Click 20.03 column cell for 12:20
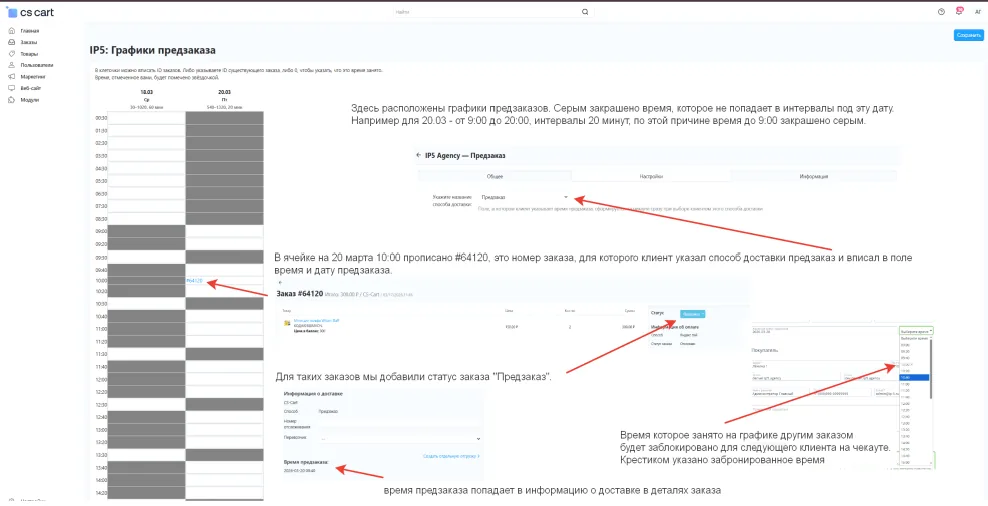Viewport: 988px width, 506px height. point(224,392)
